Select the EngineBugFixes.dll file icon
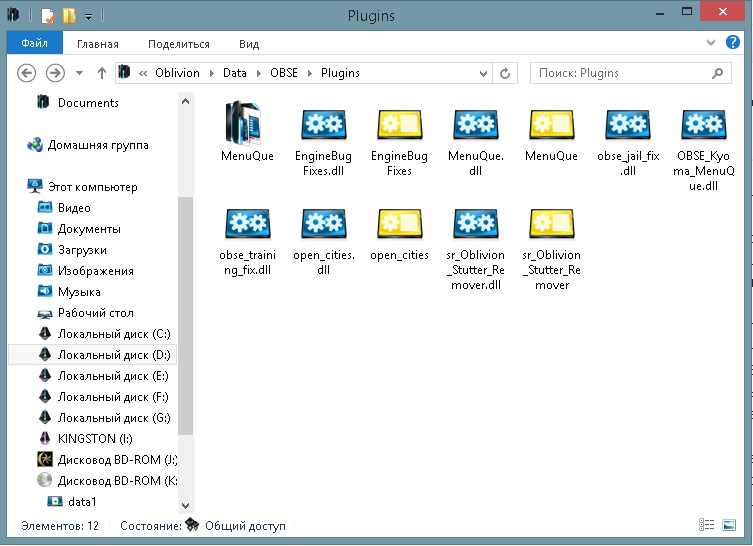 tap(324, 124)
